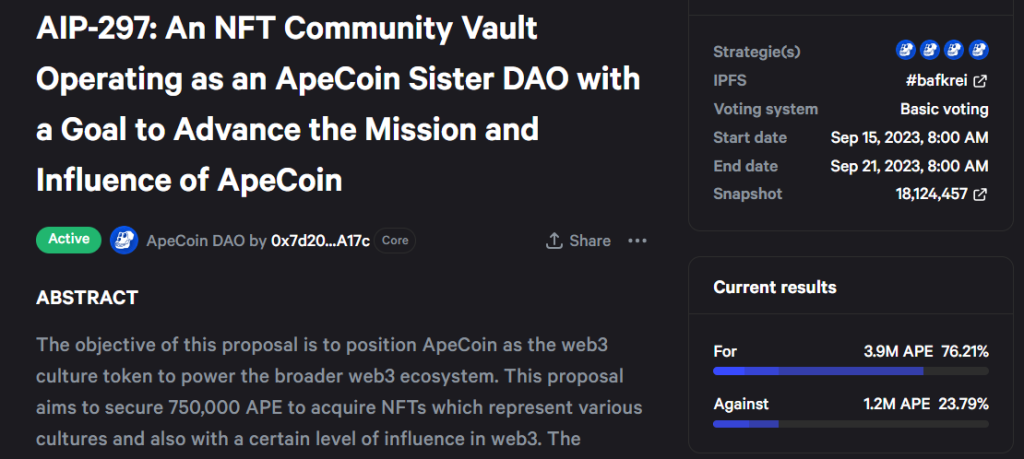The width and height of the screenshot is (1024, 459).
Task: Click the For vote progress bar
Action: (x=851, y=371)
